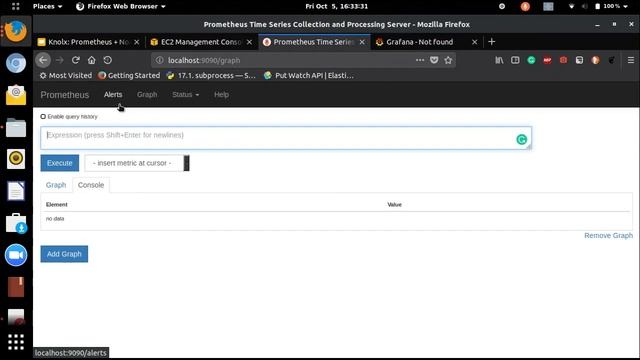Viewport: 640px width, 360px height.
Task: Click the Add Graph button
Action: click(64, 254)
